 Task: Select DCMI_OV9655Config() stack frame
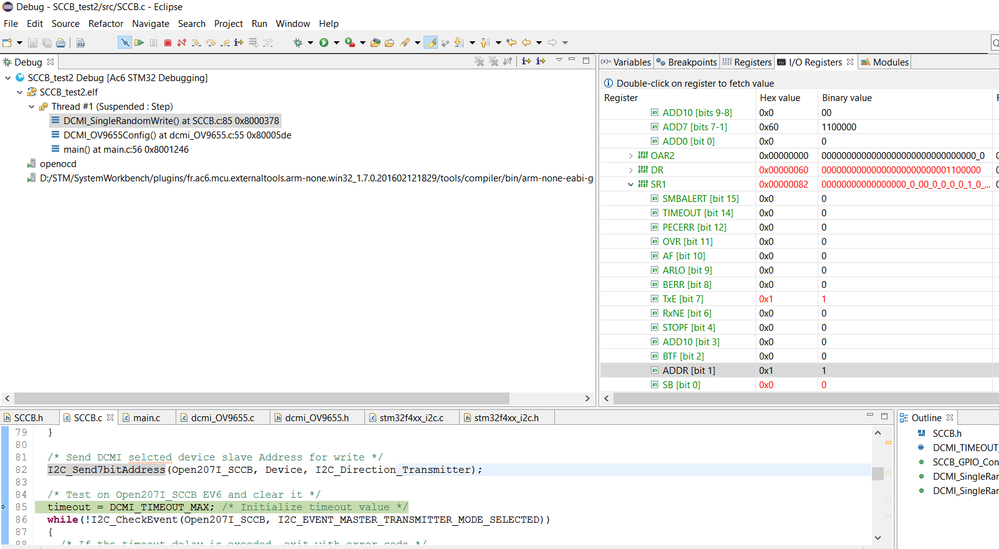coord(177,135)
